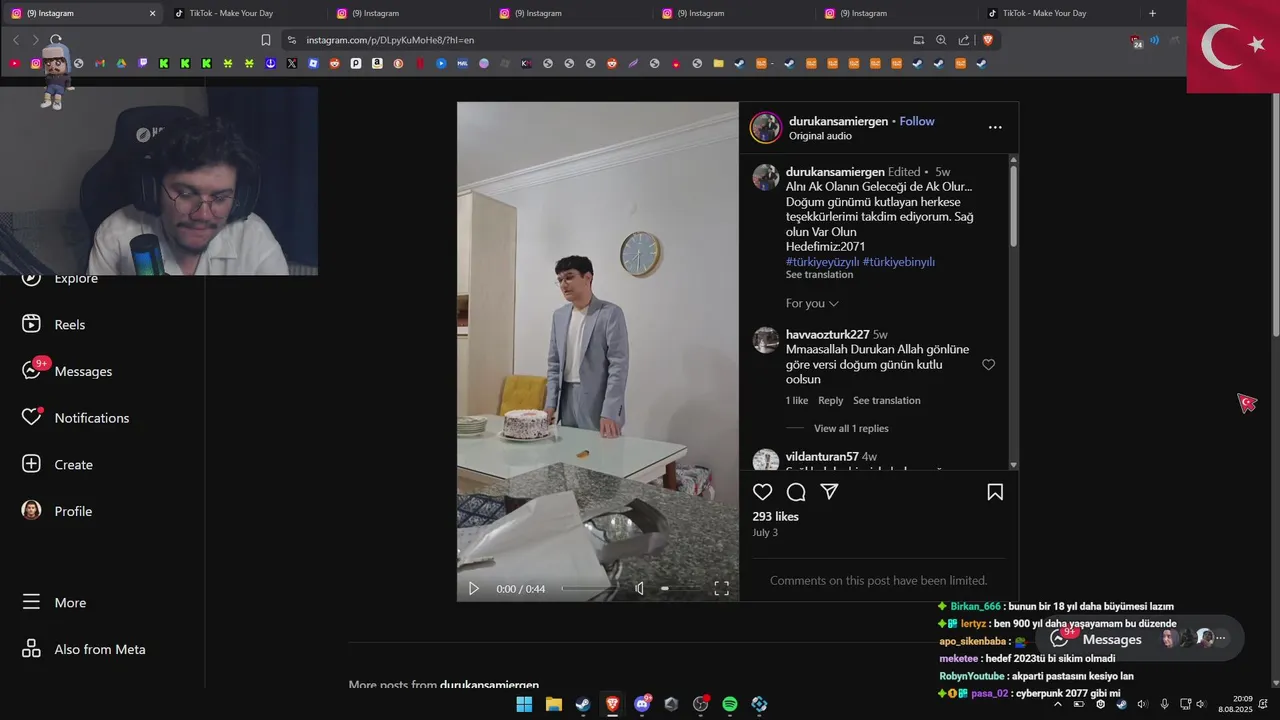Image resolution: width=1280 pixels, height=720 pixels.
Task: Reply to havvaozturk227's comment
Action: (830, 400)
